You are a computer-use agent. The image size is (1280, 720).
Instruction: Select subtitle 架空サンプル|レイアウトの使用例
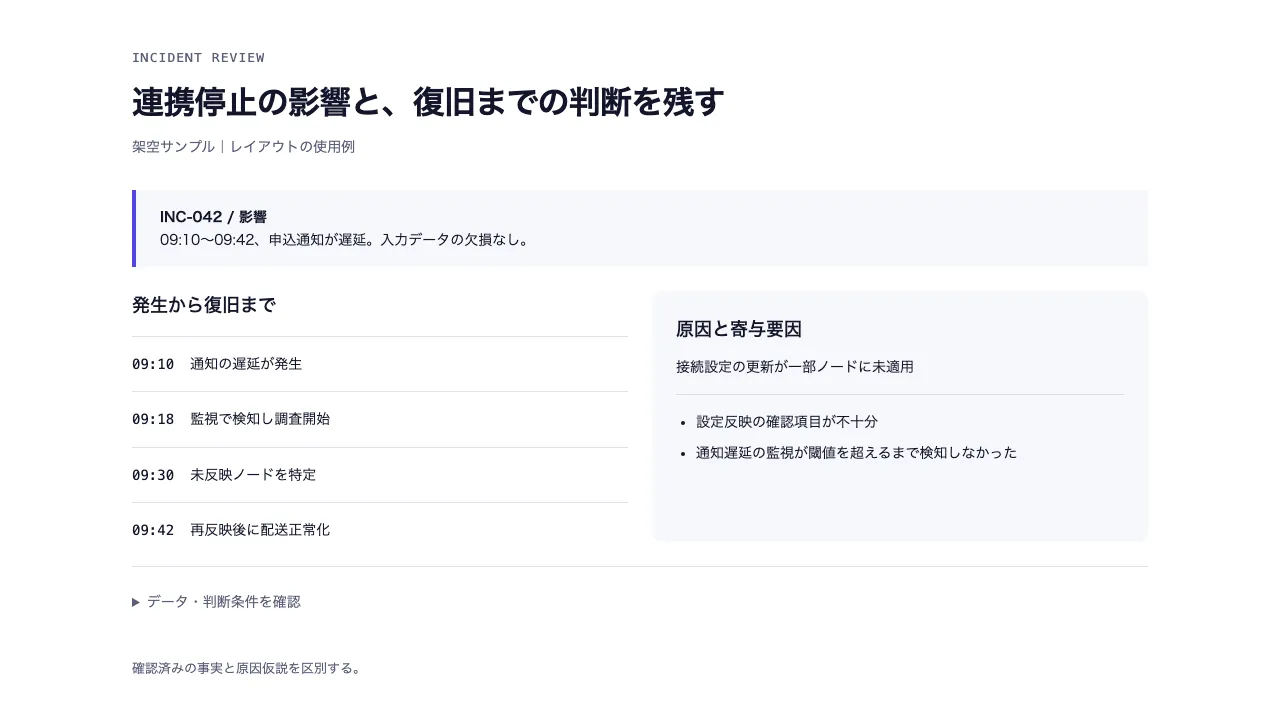click(x=243, y=147)
